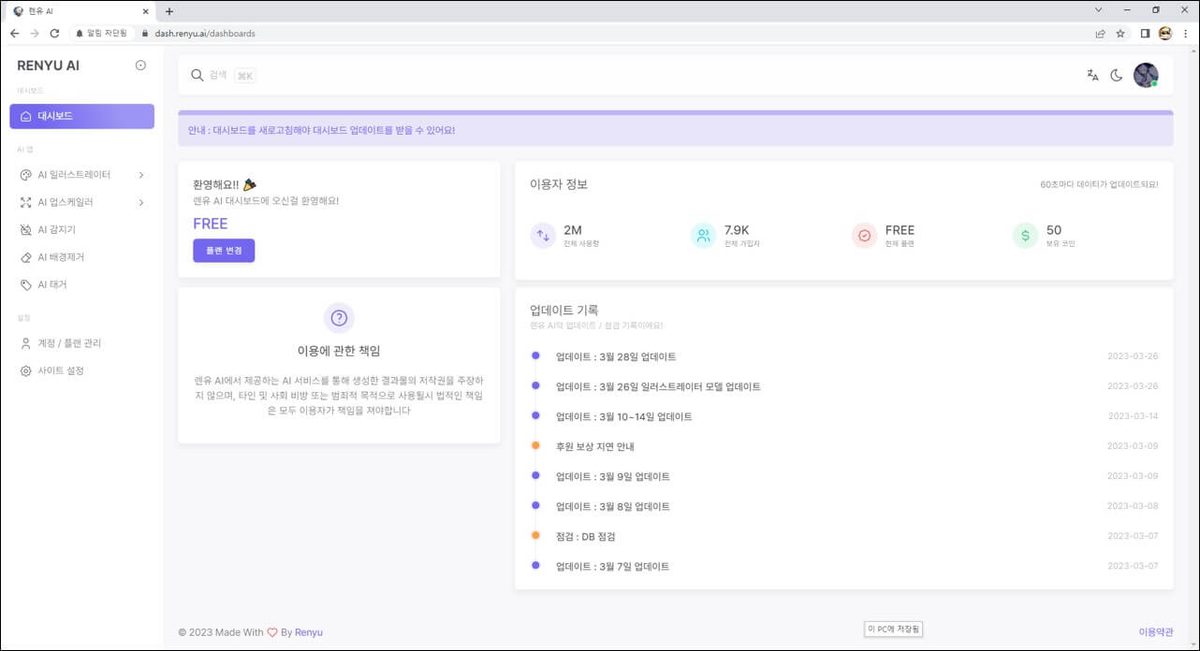
Task: Click the checkmark icon beside FREE plan stat
Action: tap(865, 236)
